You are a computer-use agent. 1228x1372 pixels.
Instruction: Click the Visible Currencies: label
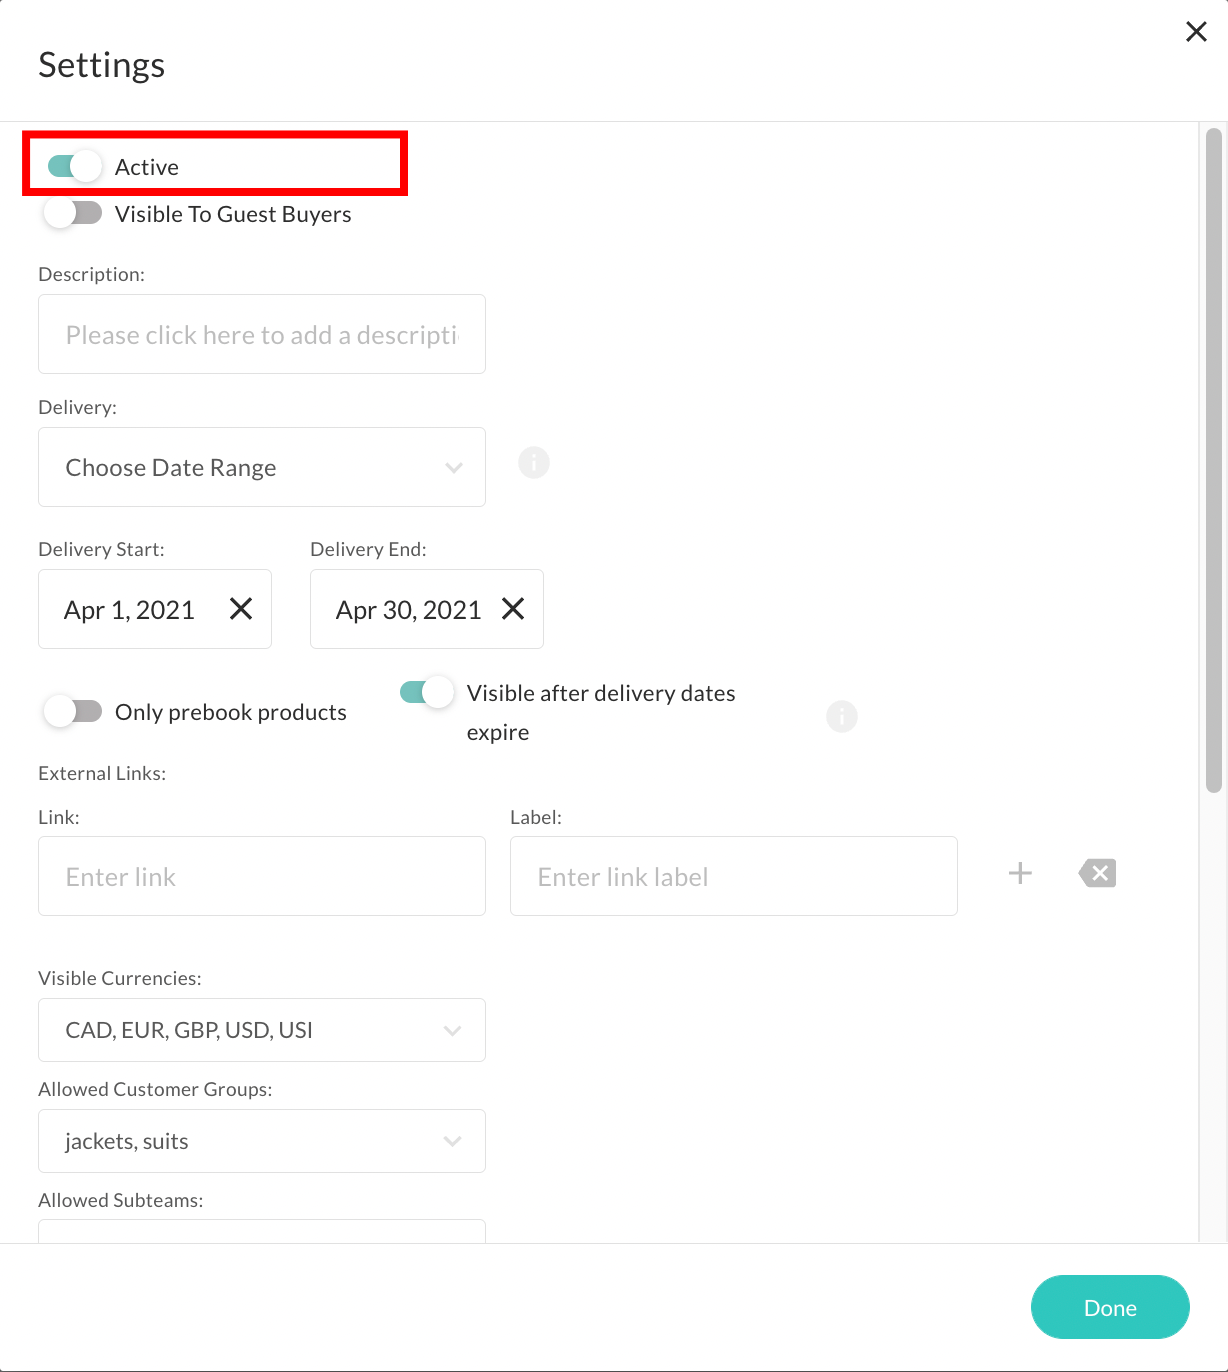[x=120, y=978]
